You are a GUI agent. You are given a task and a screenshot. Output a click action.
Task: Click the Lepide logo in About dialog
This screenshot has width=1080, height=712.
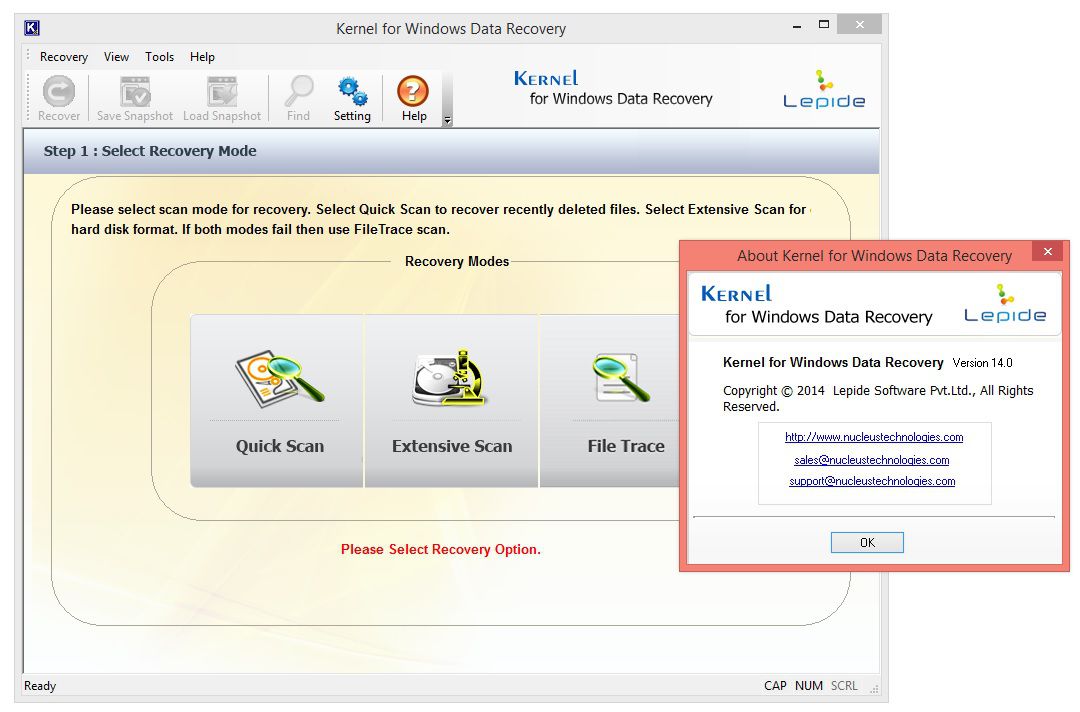click(x=1005, y=304)
